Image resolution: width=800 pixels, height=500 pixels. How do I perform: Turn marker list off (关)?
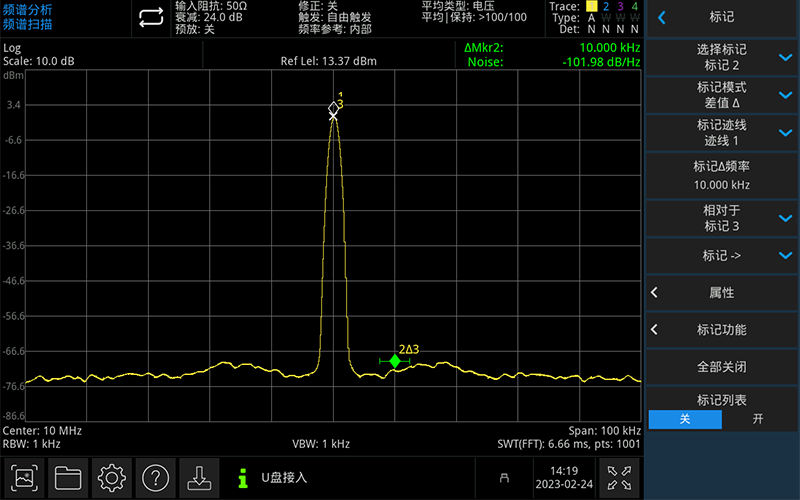tap(685, 419)
